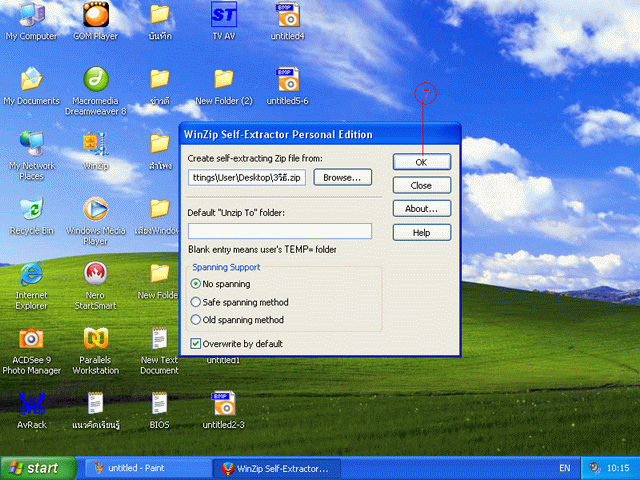Open AvRack desktop icon
The height and width of the screenshot is (480, 640).
pyautogui.click(x=31, y=410)
